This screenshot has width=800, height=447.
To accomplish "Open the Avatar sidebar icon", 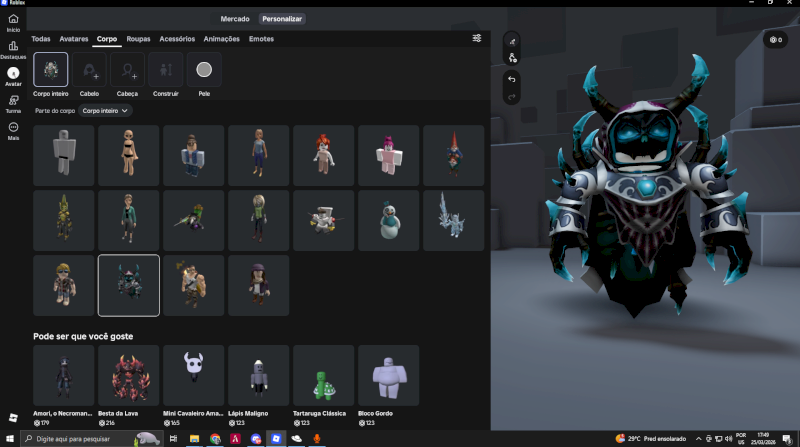I will [x=13, y=77].
